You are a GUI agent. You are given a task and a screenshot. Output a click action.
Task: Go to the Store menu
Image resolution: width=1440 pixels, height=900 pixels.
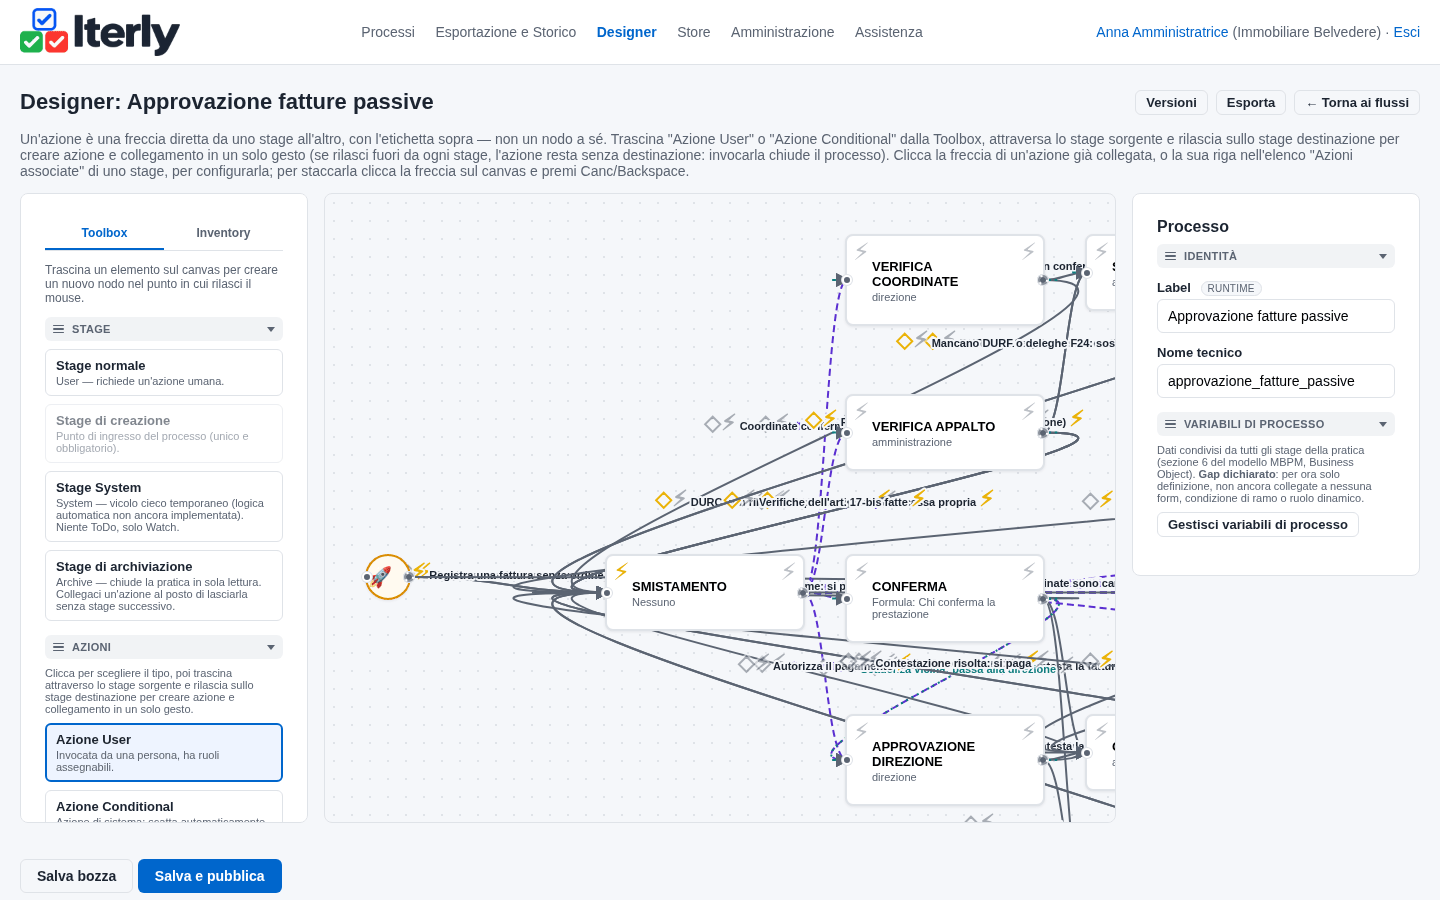click(x=694, y=32)
